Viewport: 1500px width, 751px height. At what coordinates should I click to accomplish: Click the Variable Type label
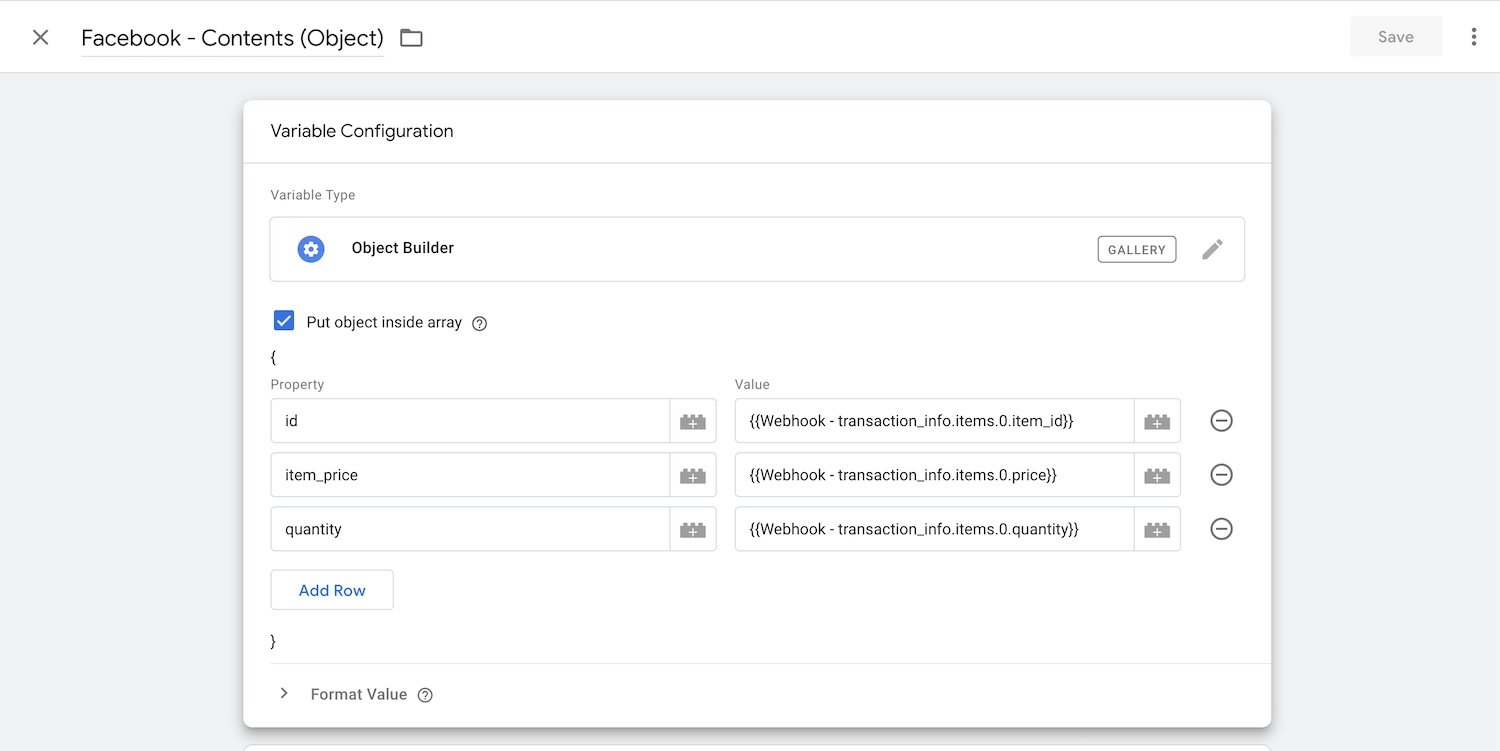coord(313,195)
